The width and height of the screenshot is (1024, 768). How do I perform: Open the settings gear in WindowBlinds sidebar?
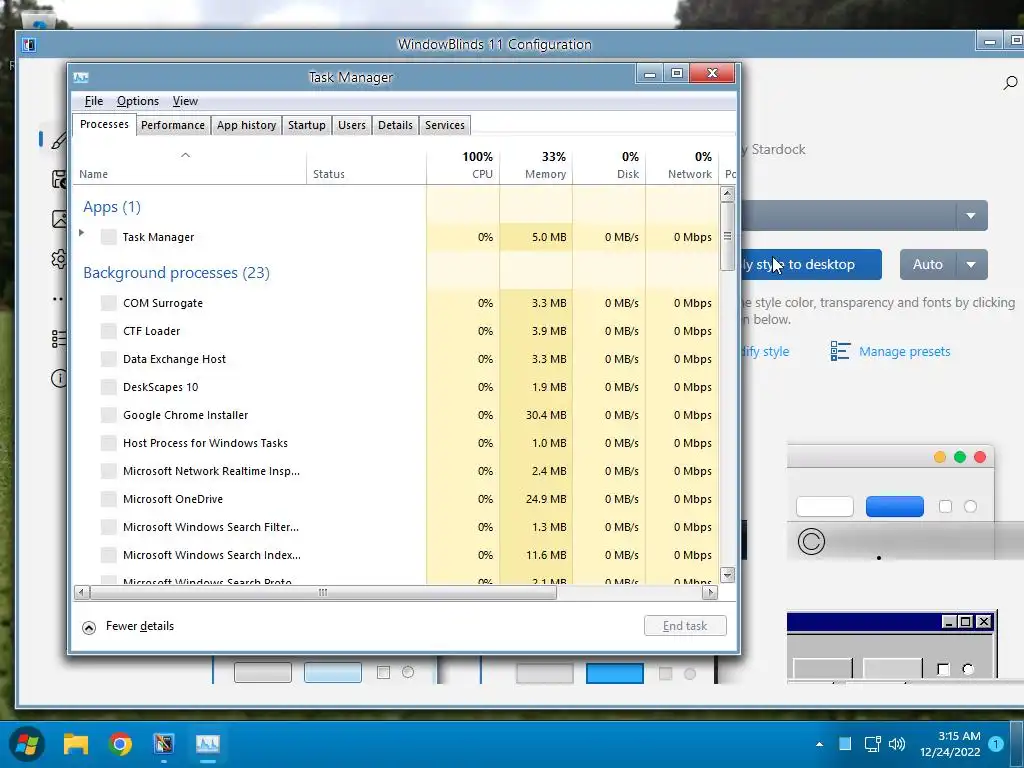[59, 259]
